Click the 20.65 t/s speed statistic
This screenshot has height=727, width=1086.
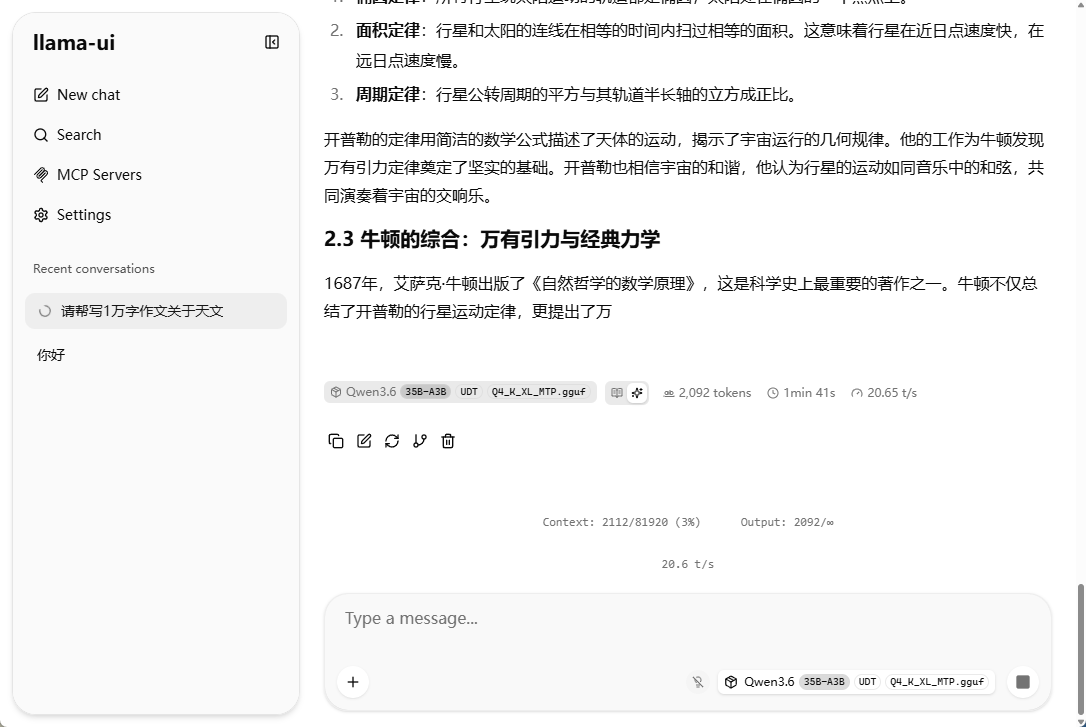tap(884, 393)
